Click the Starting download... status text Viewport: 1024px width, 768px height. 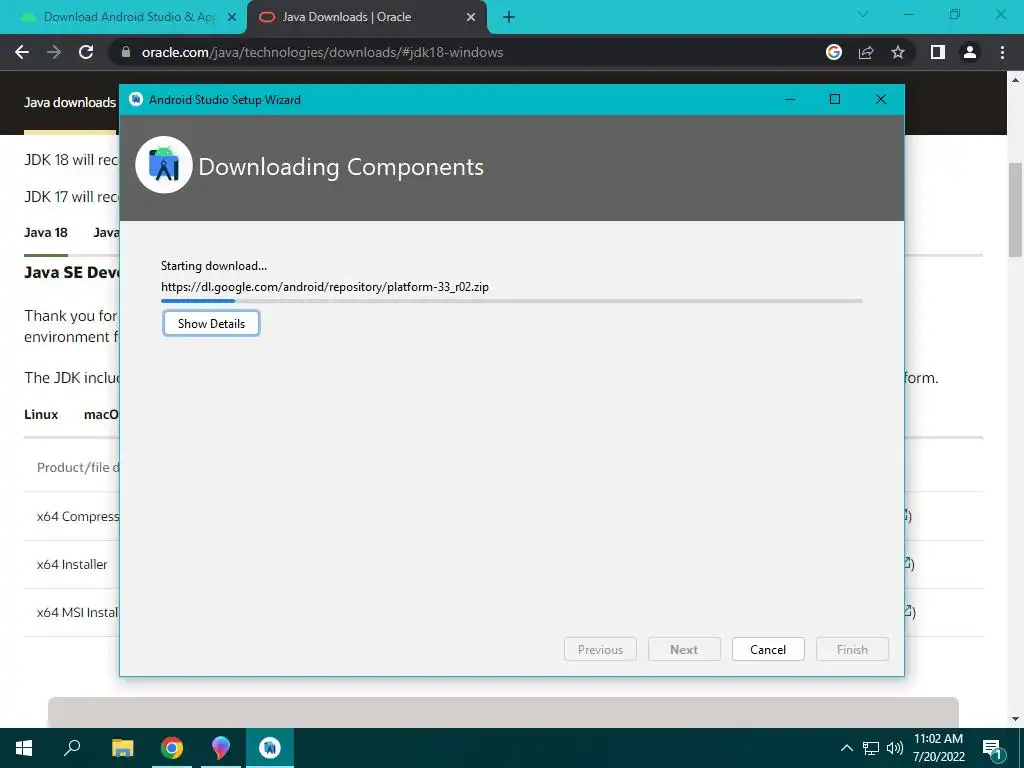coord(214,266)
